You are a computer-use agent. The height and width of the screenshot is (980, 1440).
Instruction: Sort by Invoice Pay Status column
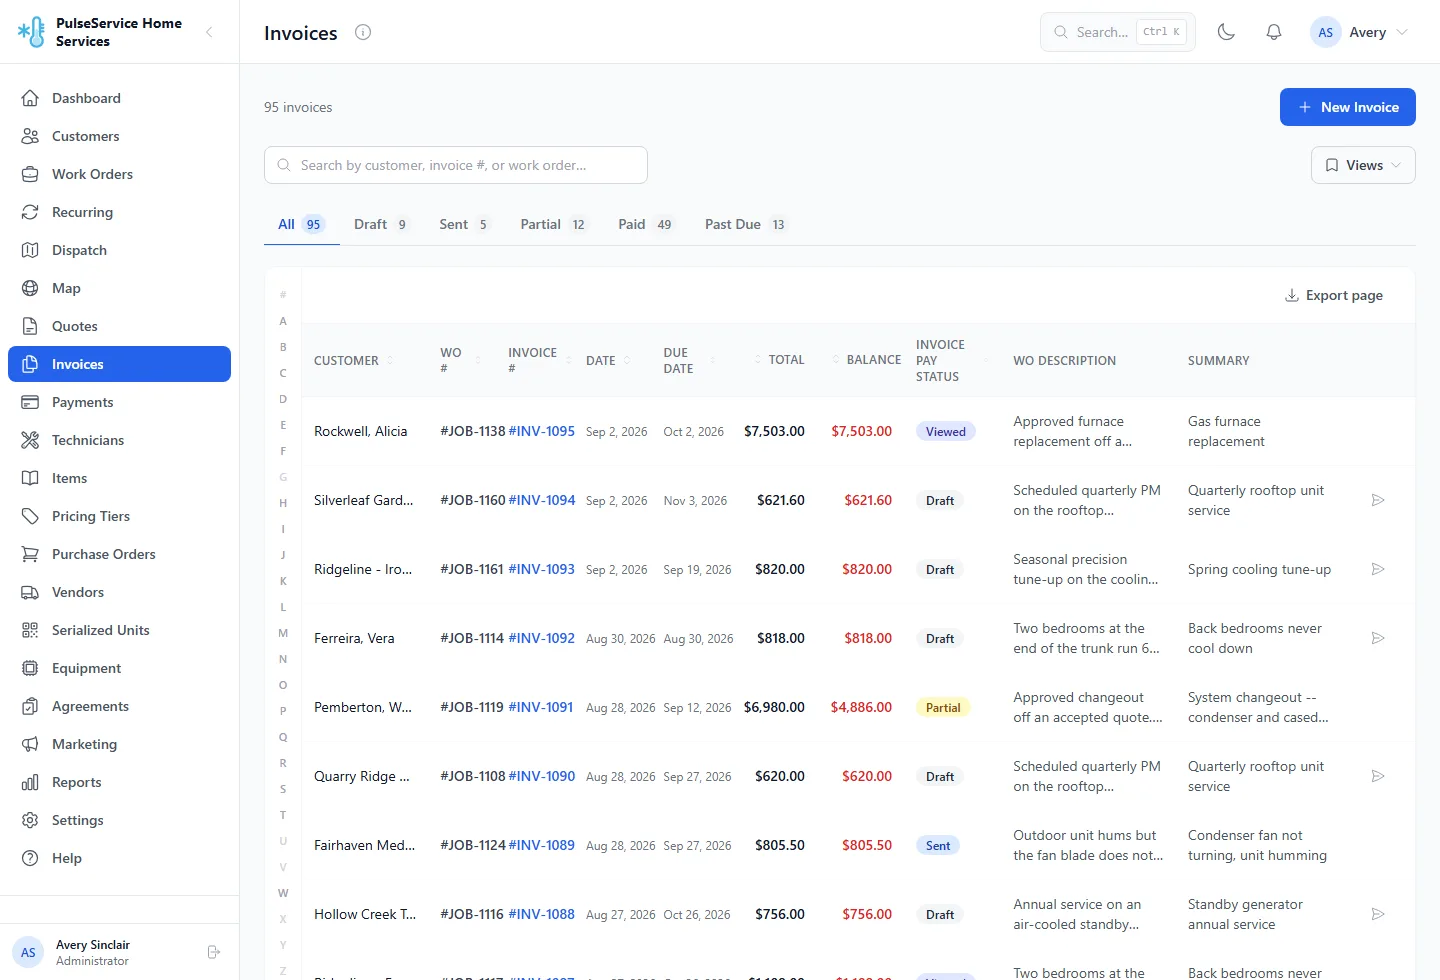tap(952, 360)
